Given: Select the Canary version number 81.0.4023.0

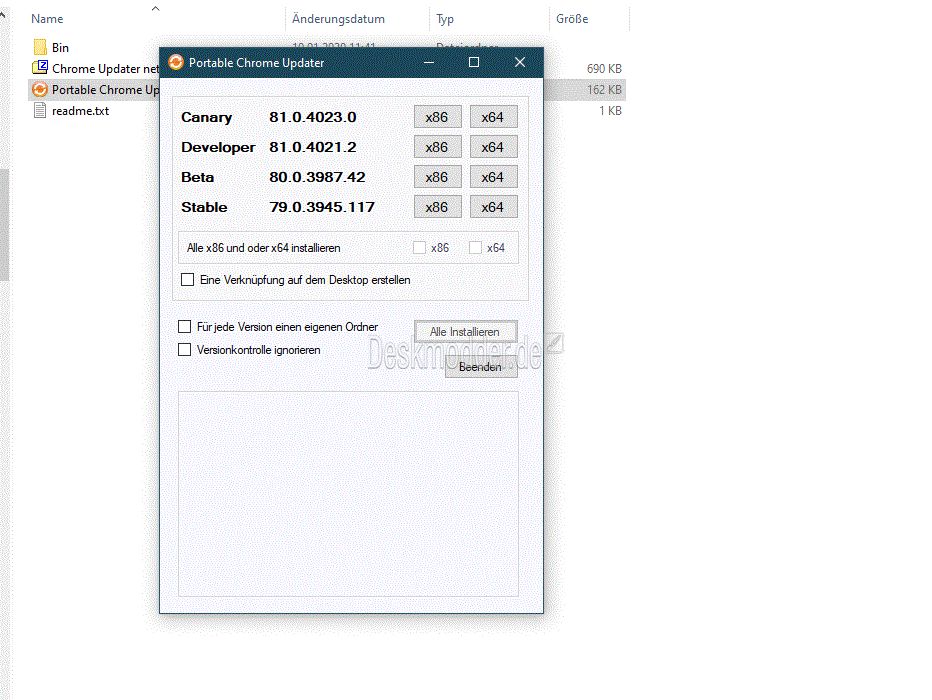Looking at the screenshot, I should (313, 117).
